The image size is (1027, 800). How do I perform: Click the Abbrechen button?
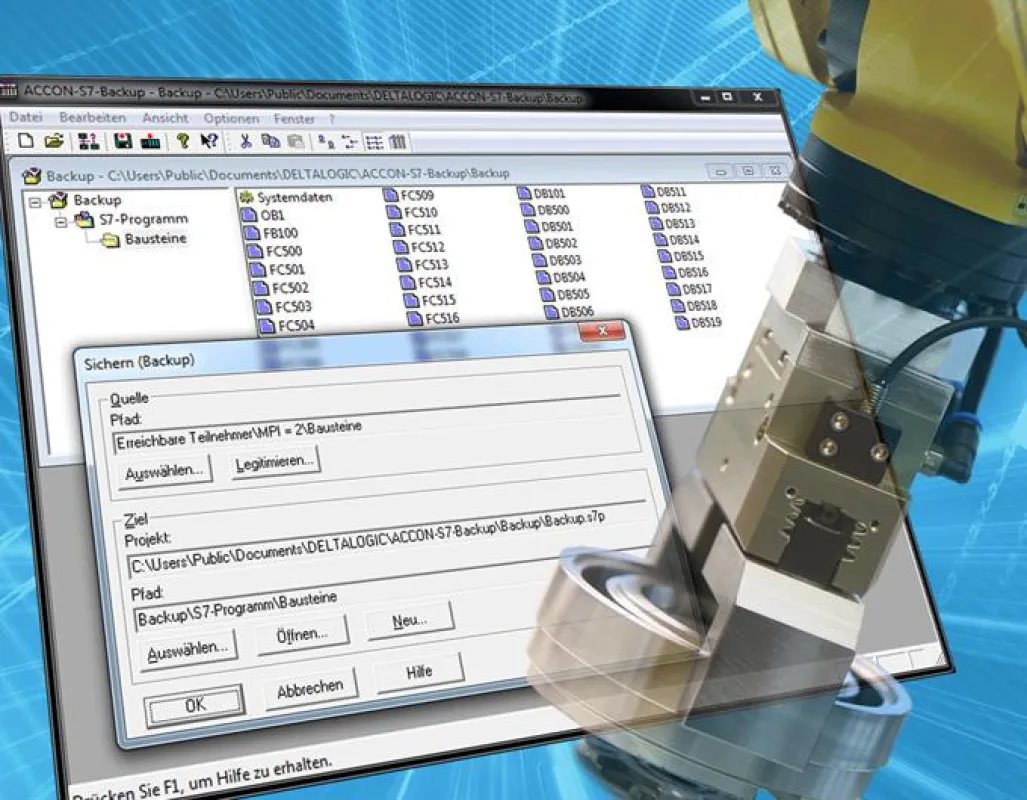pos(310,690)
